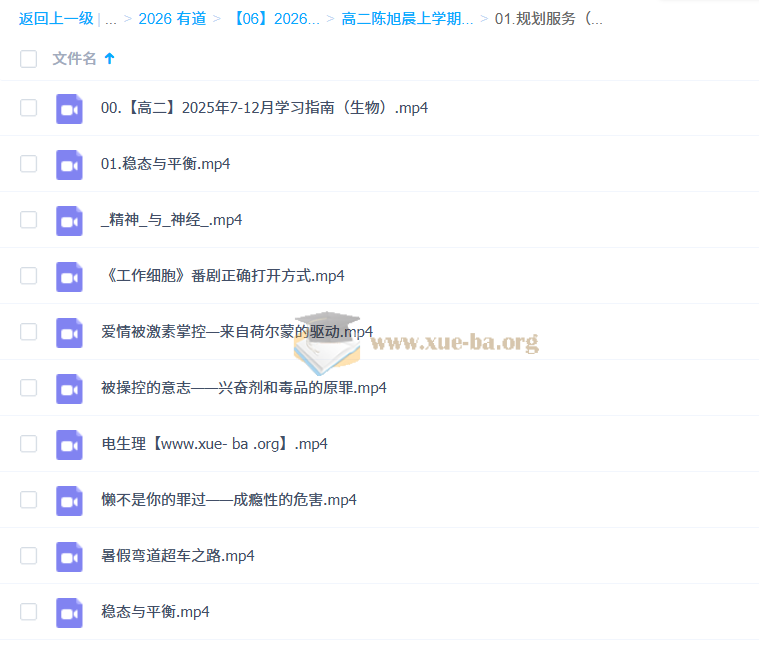
Task: Click video icon for 暑假弯道超车之路.mp4
Action: [69, 556]
